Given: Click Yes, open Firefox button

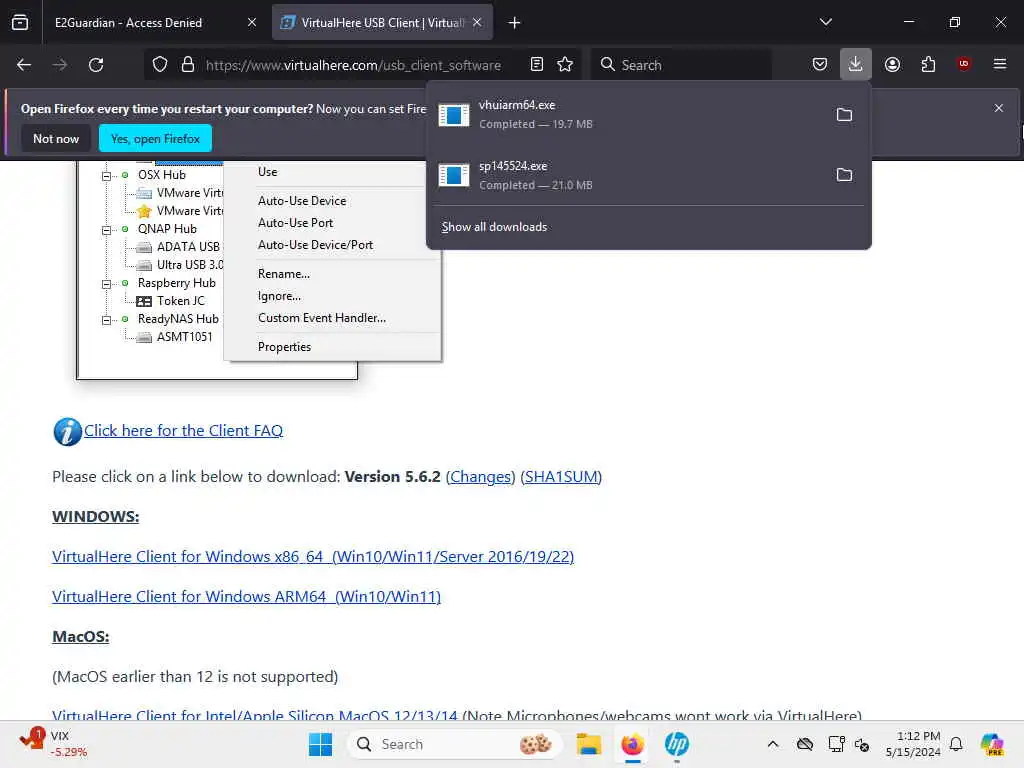Looking at the screenshot, I should coord(155,138).
